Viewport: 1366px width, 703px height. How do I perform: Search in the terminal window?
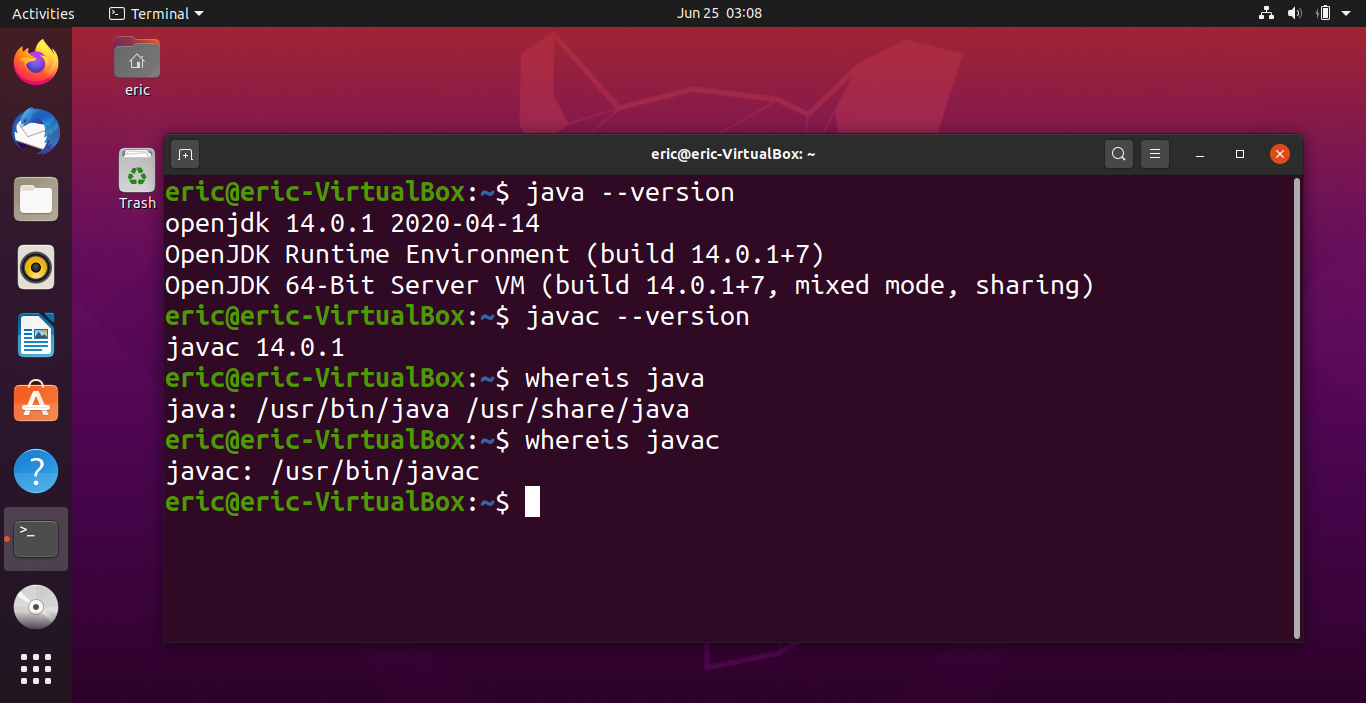pyautogui.click(x=1119, y=154)
